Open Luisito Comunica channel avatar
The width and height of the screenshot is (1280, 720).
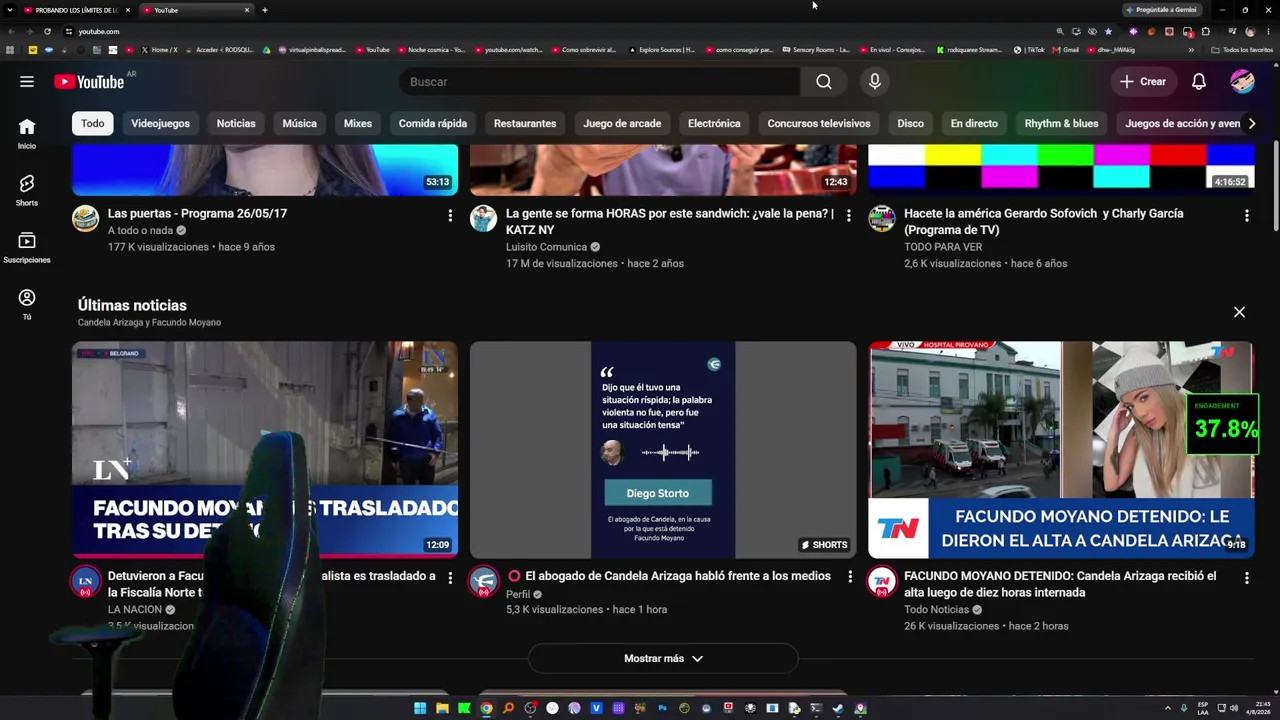click(484, 219)
